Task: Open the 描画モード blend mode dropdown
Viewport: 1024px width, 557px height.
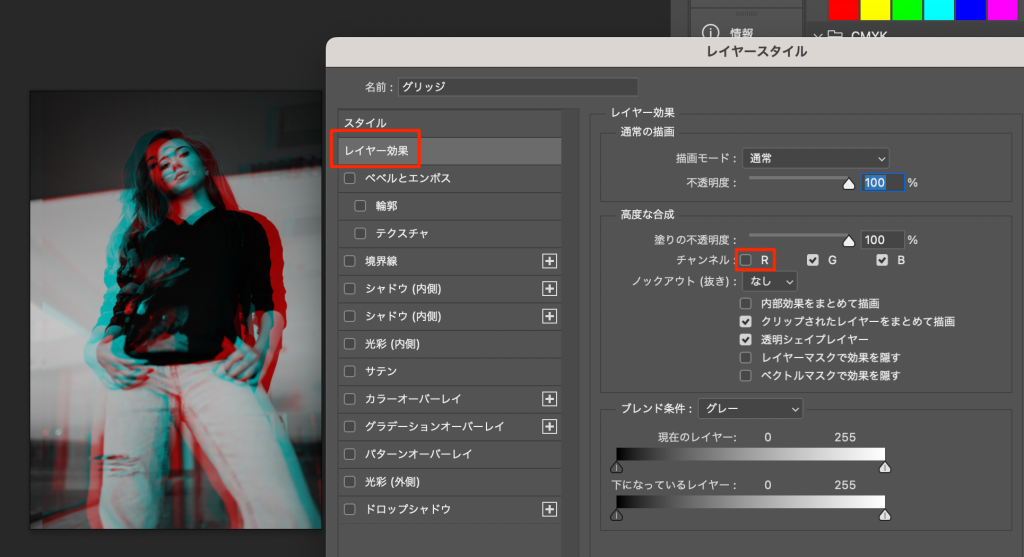Action: click(816, 158)
